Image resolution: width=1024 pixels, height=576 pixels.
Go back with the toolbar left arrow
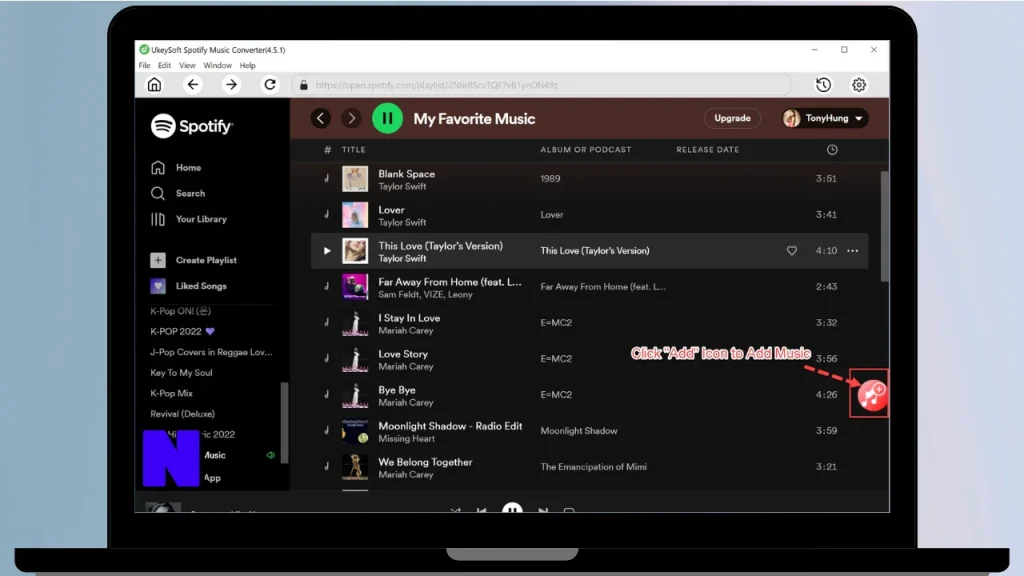click(193, 84)
